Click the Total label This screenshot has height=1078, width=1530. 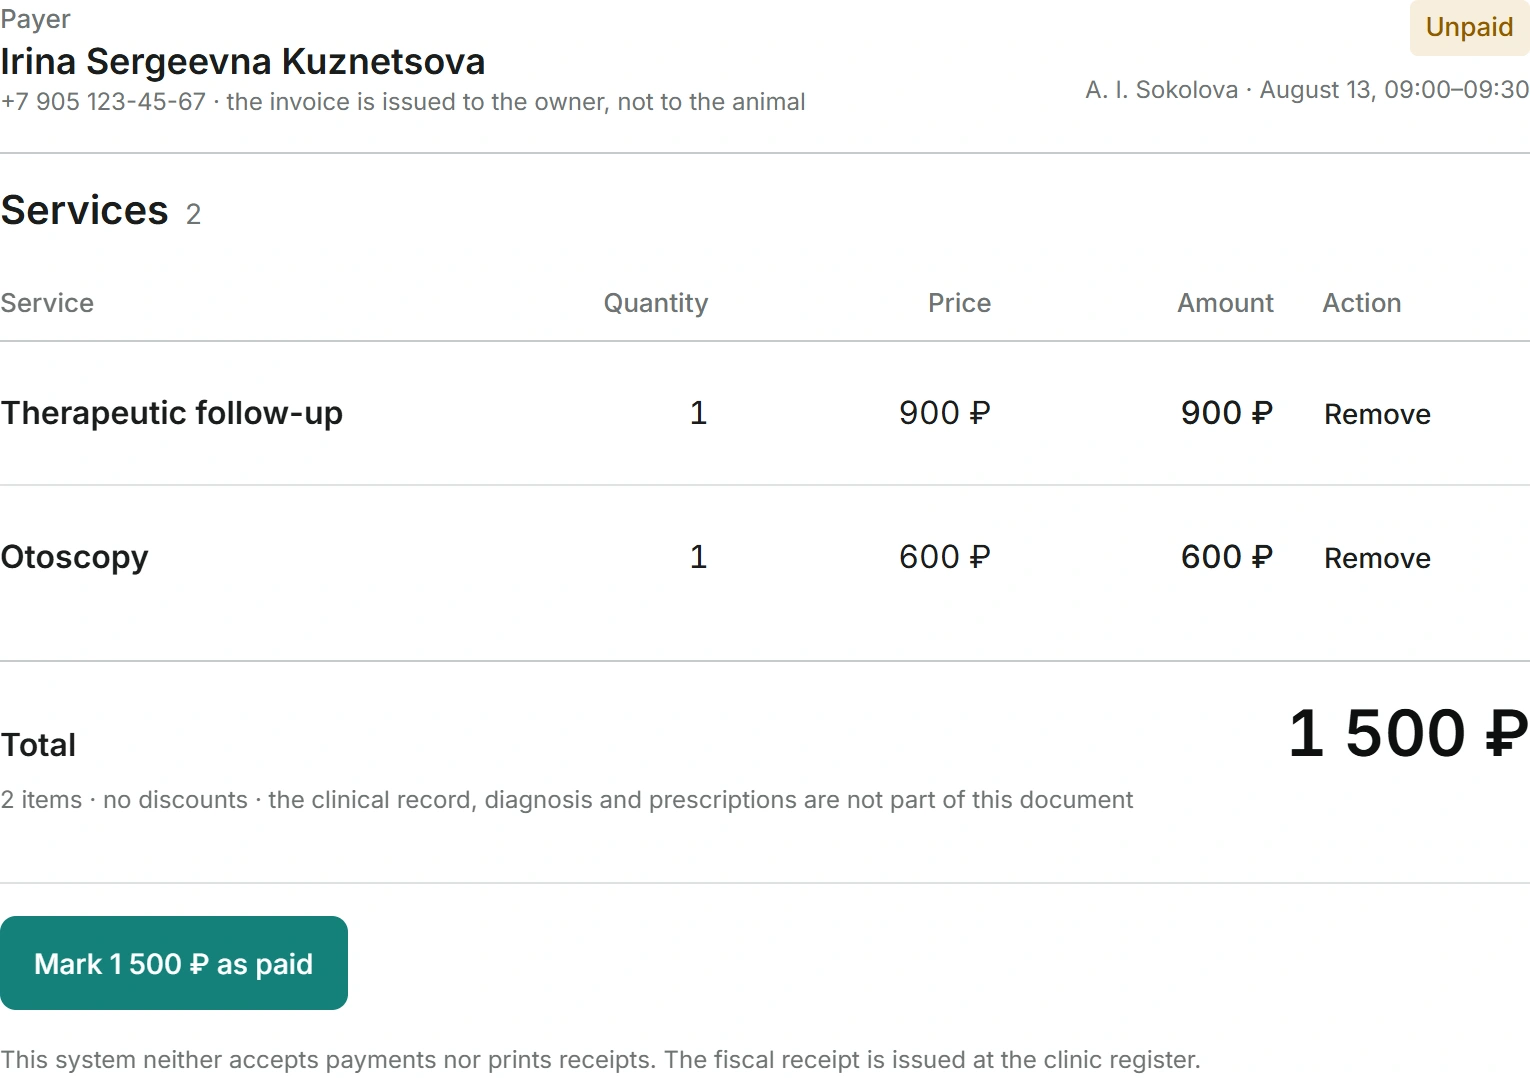pos(38,745)
